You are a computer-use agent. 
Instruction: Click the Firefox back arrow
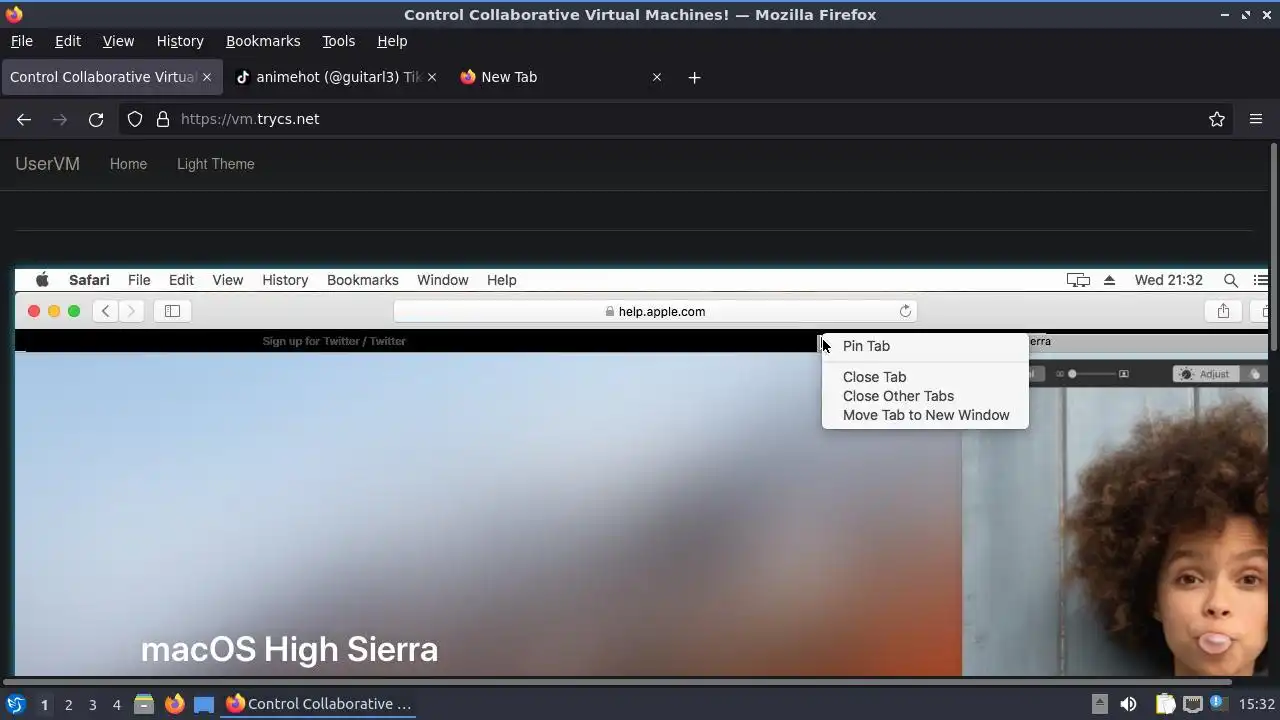[24, 119]
